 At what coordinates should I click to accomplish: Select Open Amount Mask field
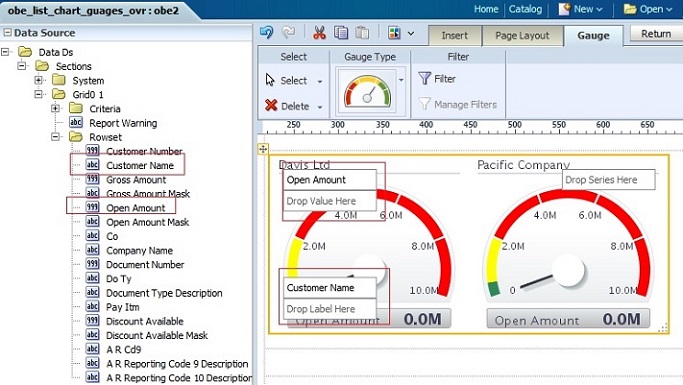pyautogui.click(x=148, y=222)
